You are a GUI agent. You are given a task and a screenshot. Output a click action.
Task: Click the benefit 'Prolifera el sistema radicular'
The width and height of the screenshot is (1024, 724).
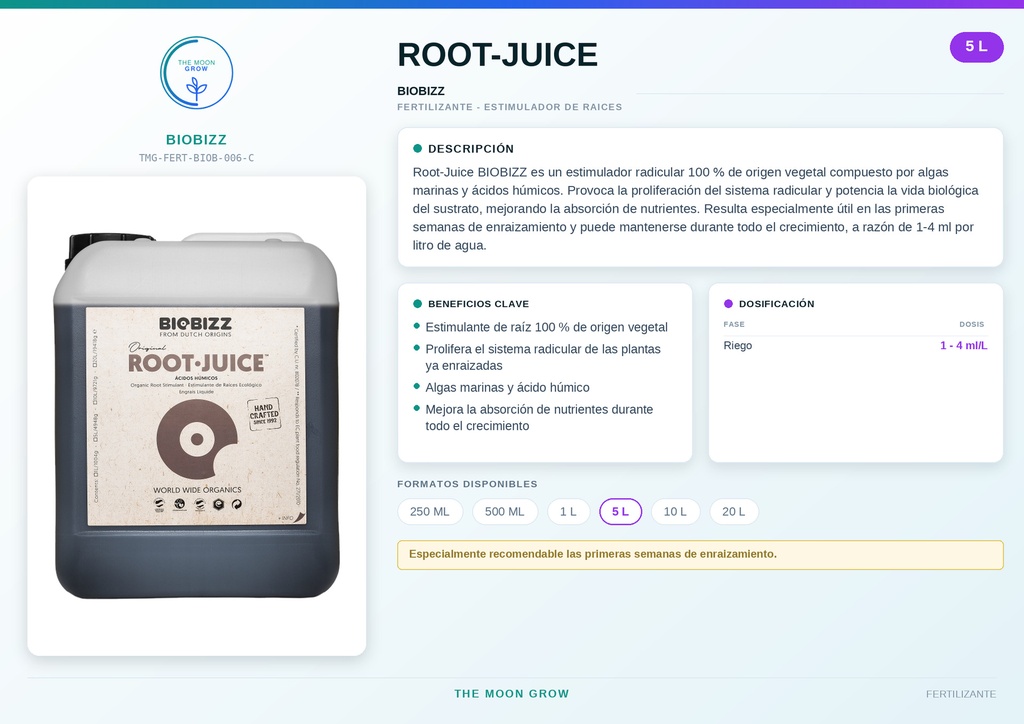[x=543, y=357]
